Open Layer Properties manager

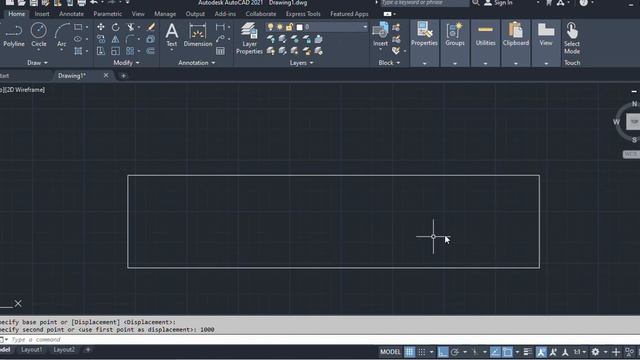coord(249,38)
